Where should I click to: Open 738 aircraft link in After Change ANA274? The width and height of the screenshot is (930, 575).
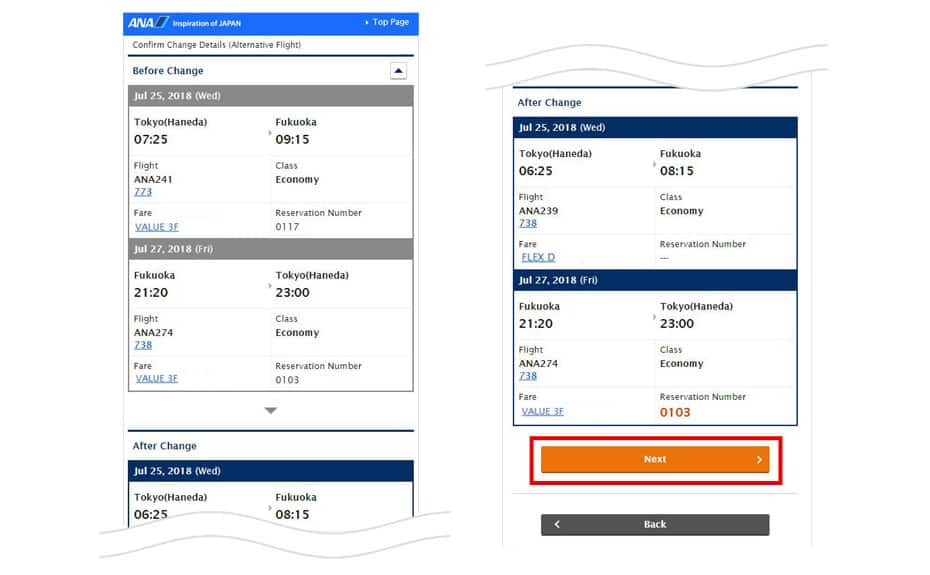(528, 377)
